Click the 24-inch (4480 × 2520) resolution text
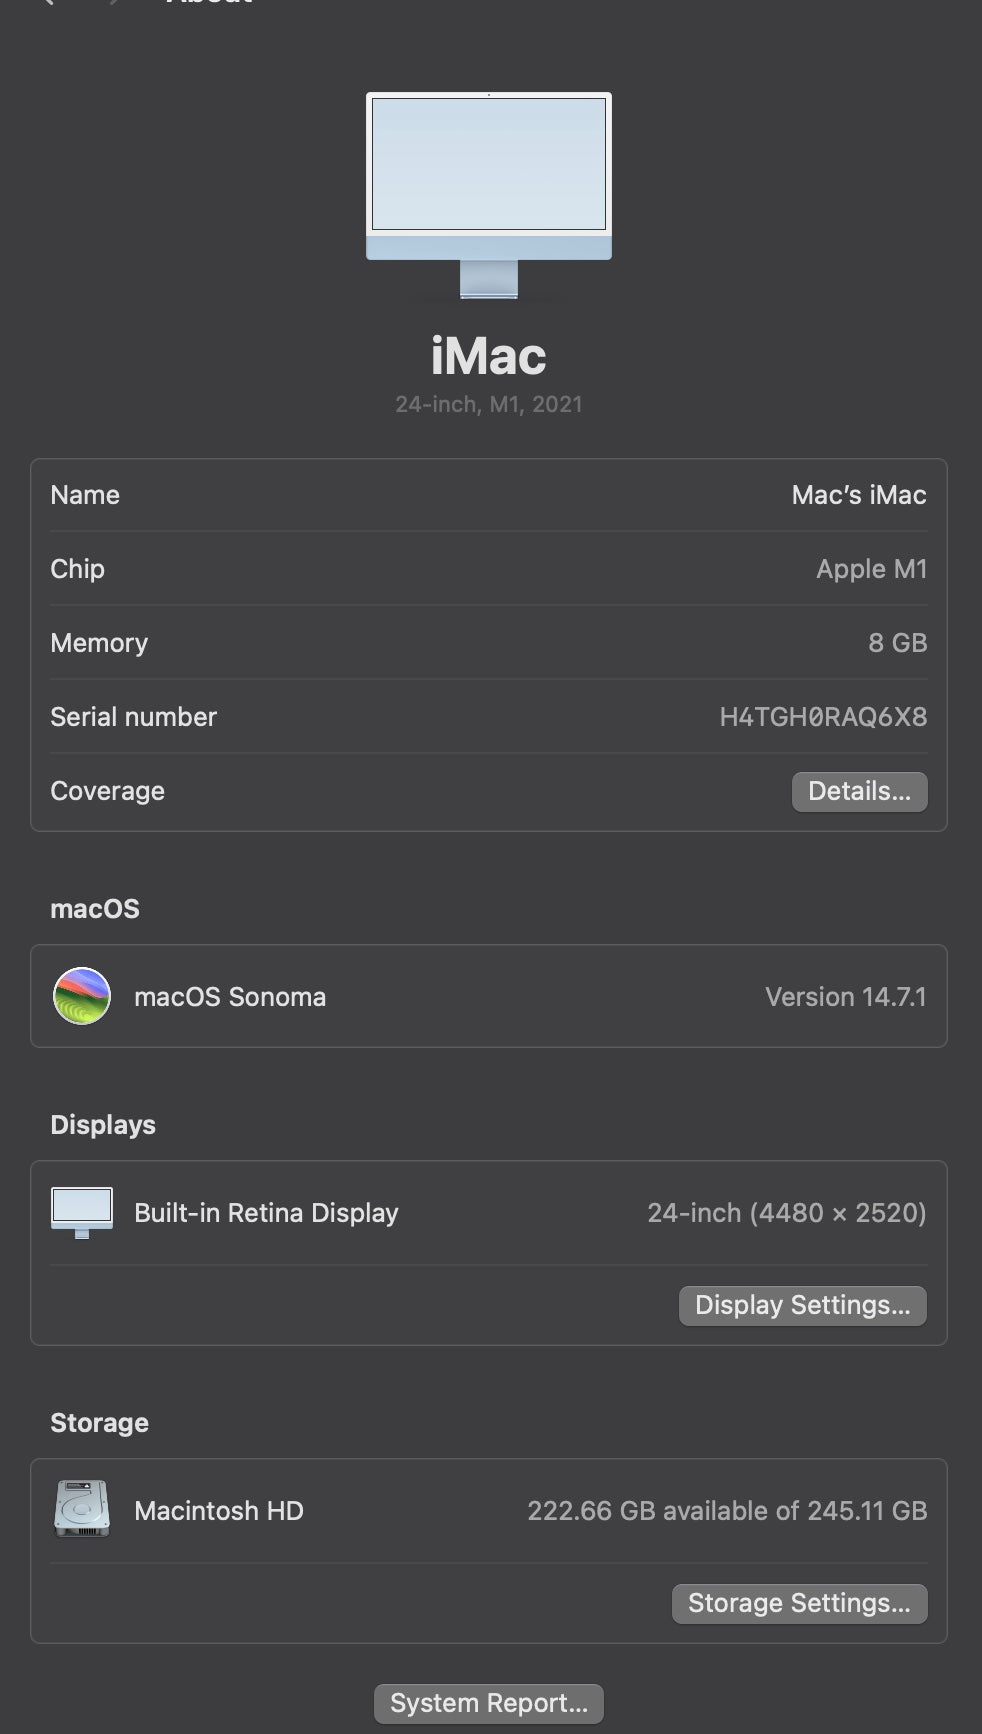The height and width of the screenshot is (1734, 982). point(786,1213)
